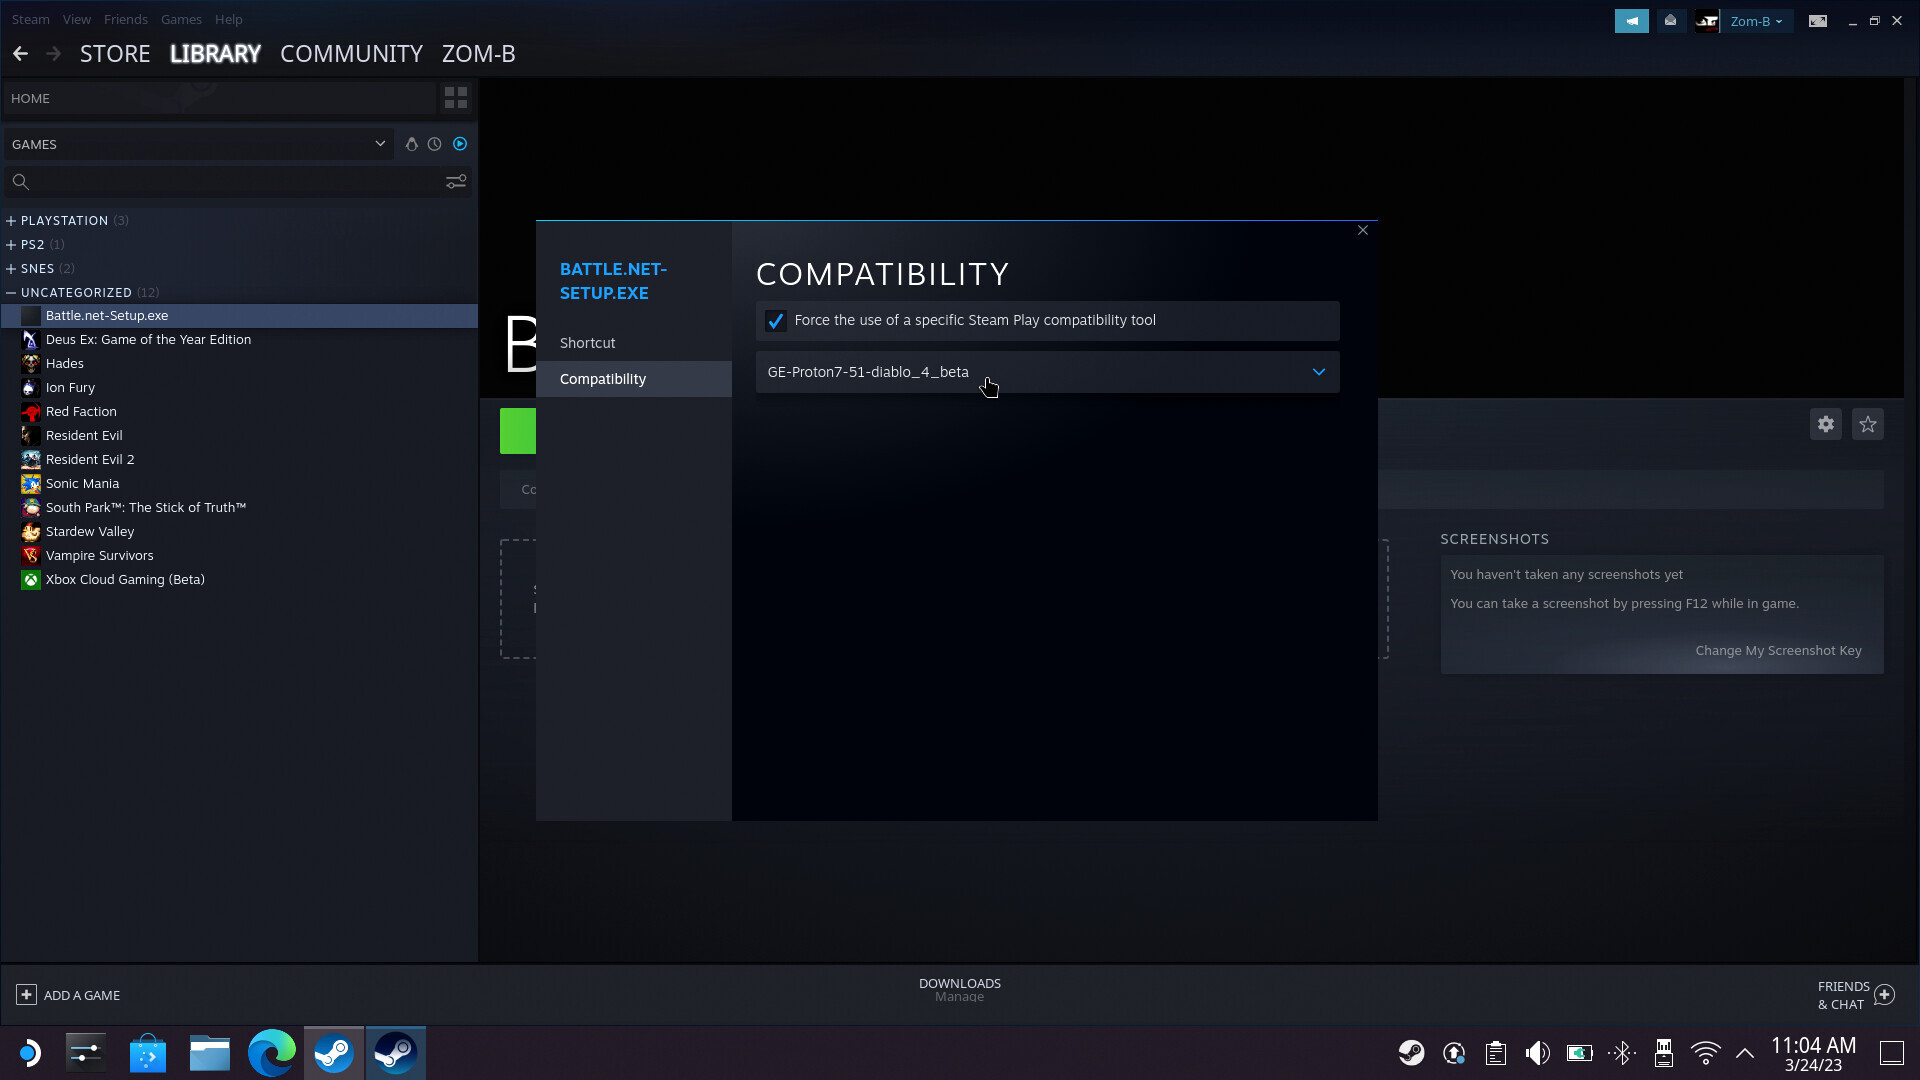Screen dimensions: 1920x1080
Task: Close the Battle.net-Setup.exe properties dialog
Action: [x=1362, y=230]
